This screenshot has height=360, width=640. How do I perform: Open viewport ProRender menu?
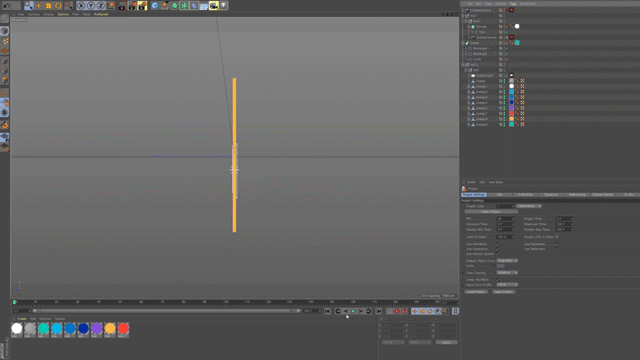click(x=101, y=14)
